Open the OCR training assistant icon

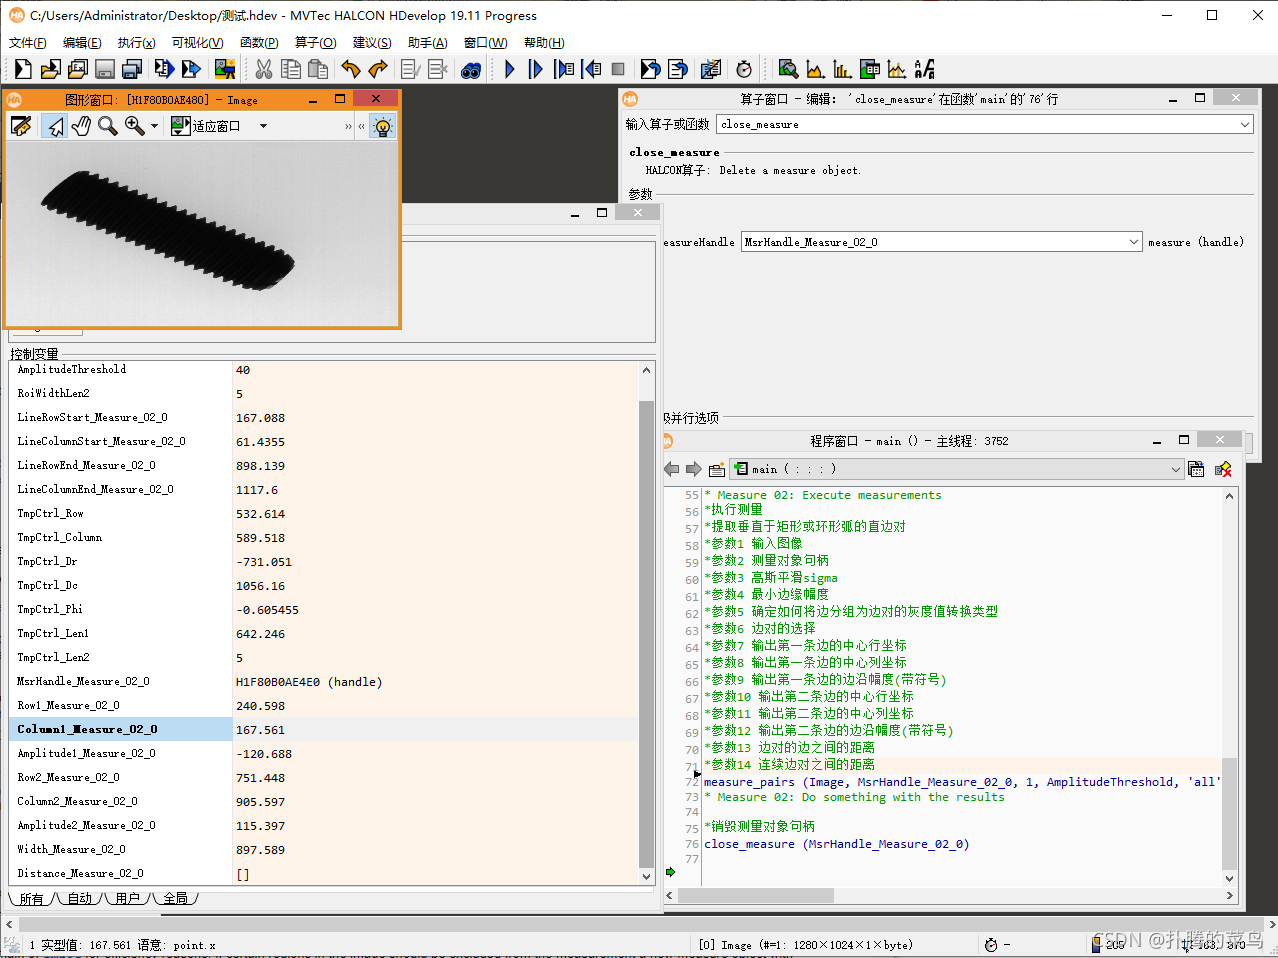925,69
